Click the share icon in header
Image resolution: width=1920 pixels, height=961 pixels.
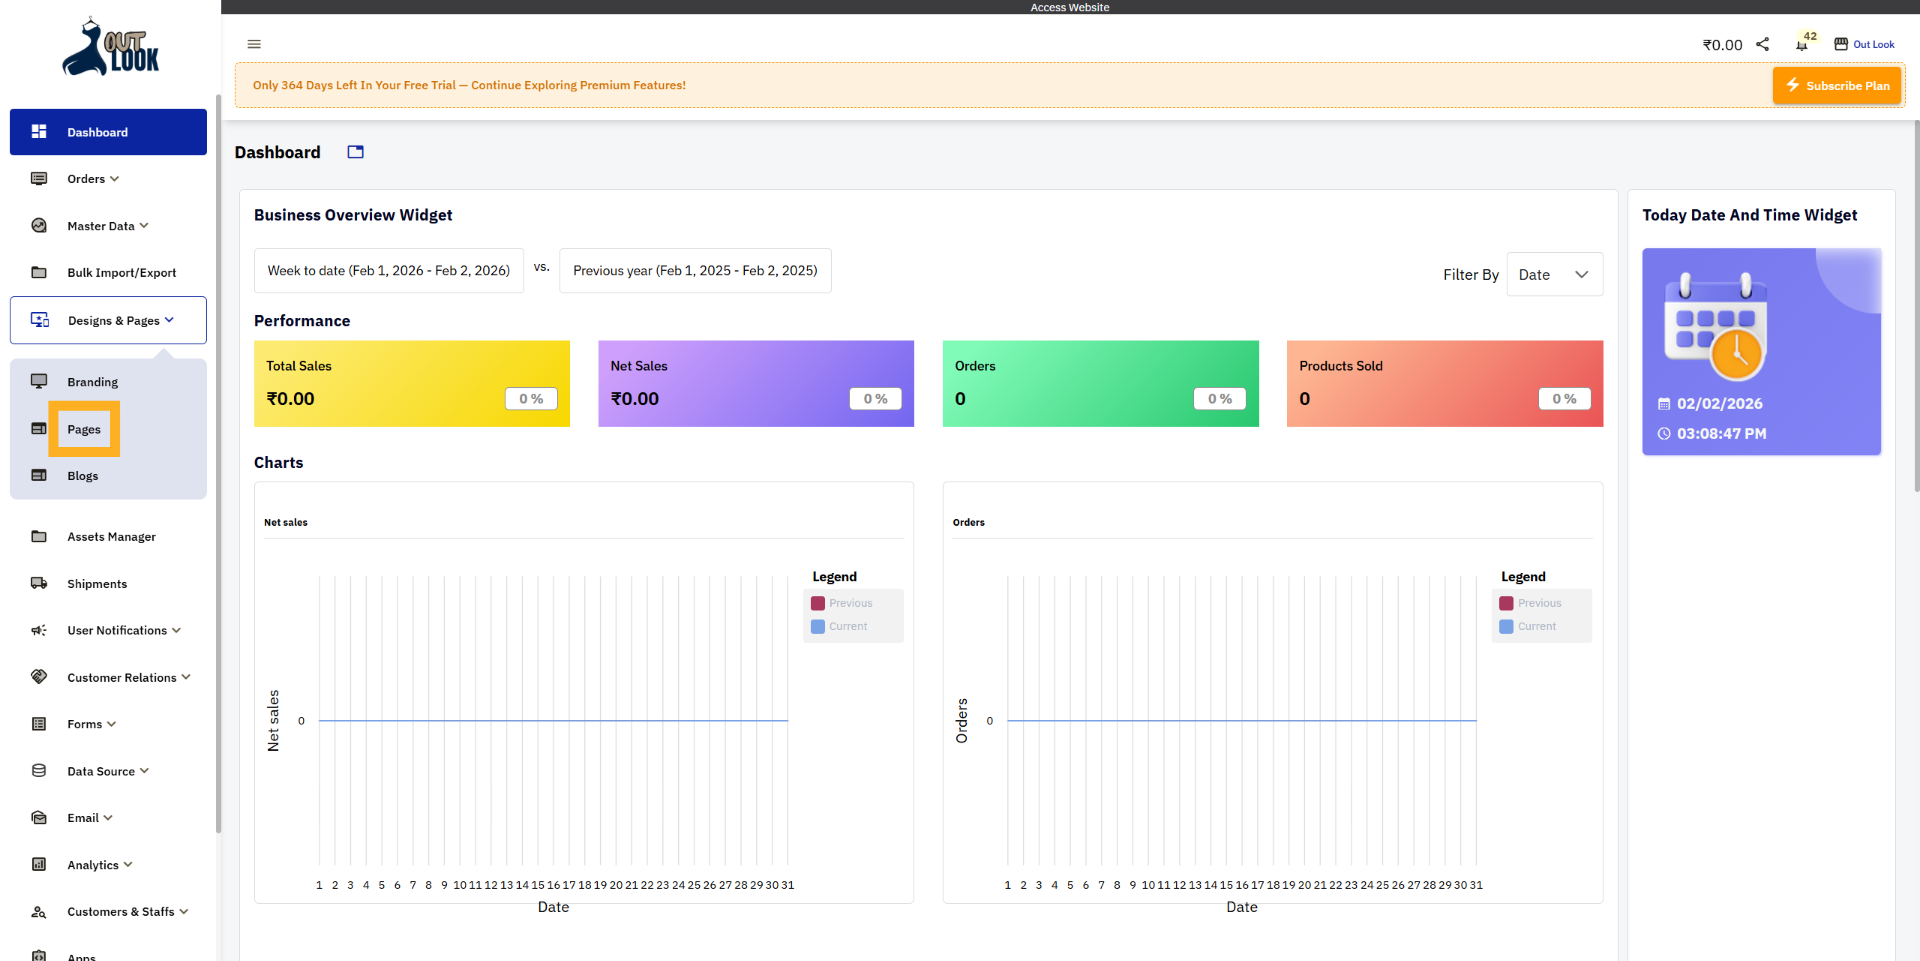point(1763,44)
